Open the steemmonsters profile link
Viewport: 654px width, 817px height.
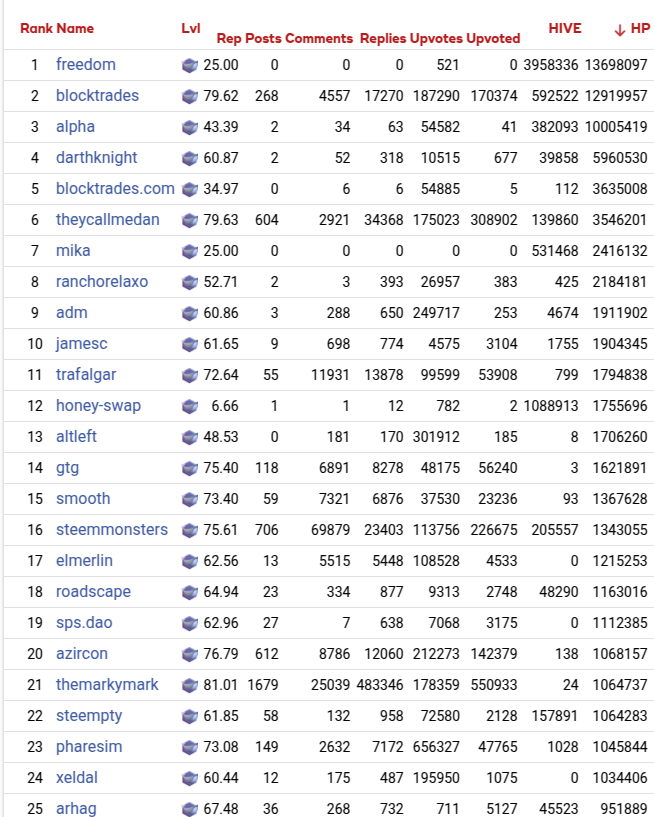(112, 530)
